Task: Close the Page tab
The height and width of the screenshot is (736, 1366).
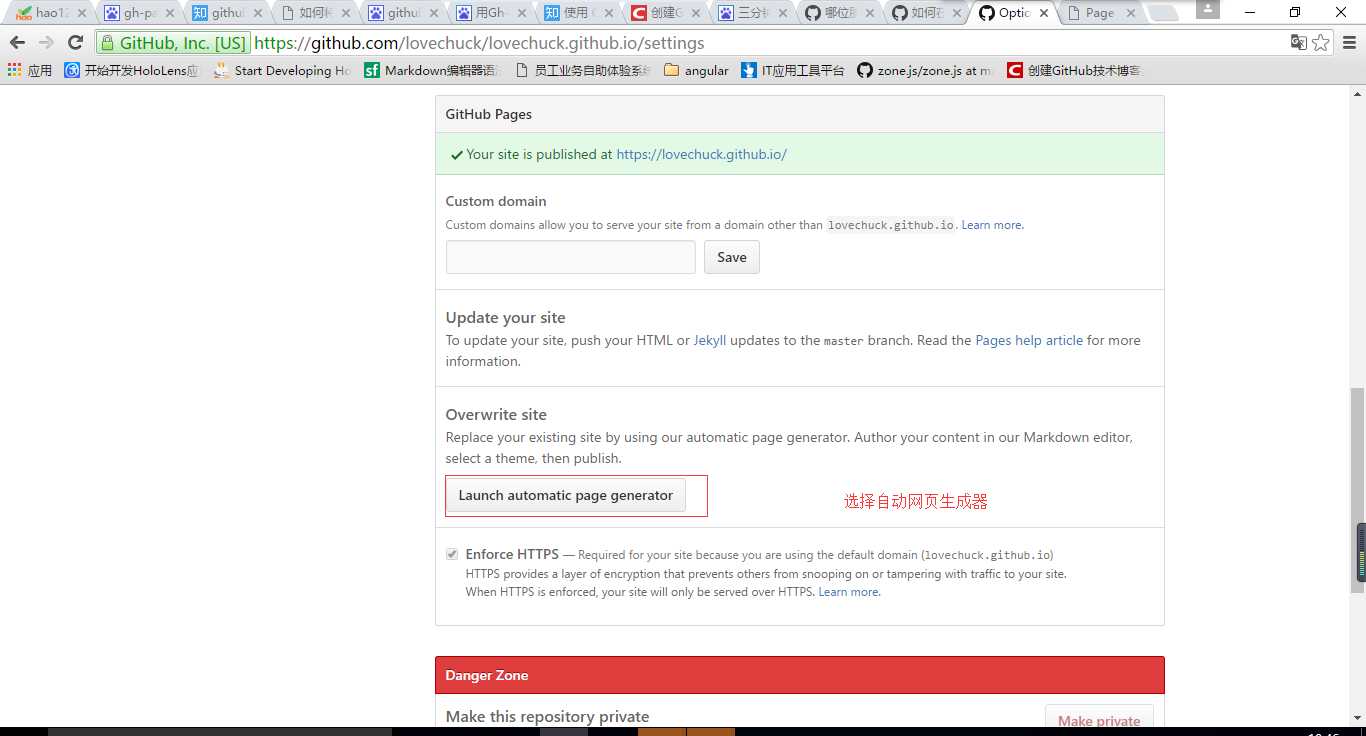Action: click(1131, 14)
